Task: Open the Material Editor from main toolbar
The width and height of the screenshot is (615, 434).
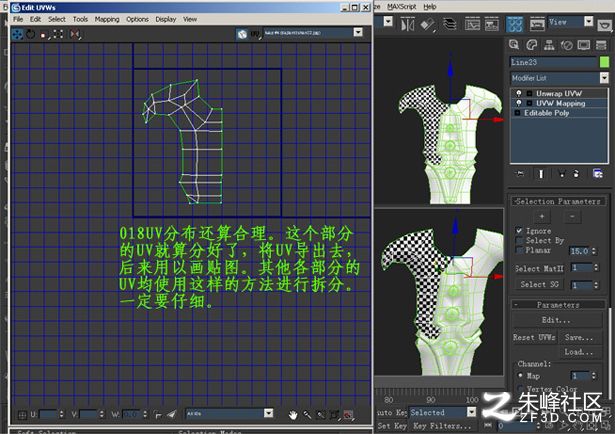Action: coord(515,24)
